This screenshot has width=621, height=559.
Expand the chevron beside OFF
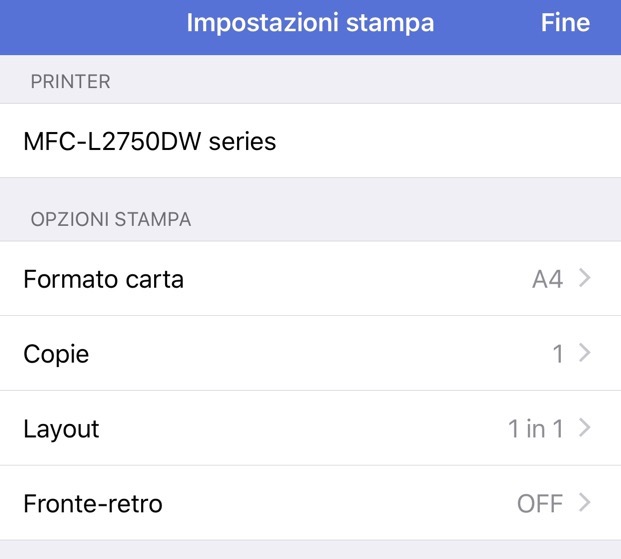point(586,504)
